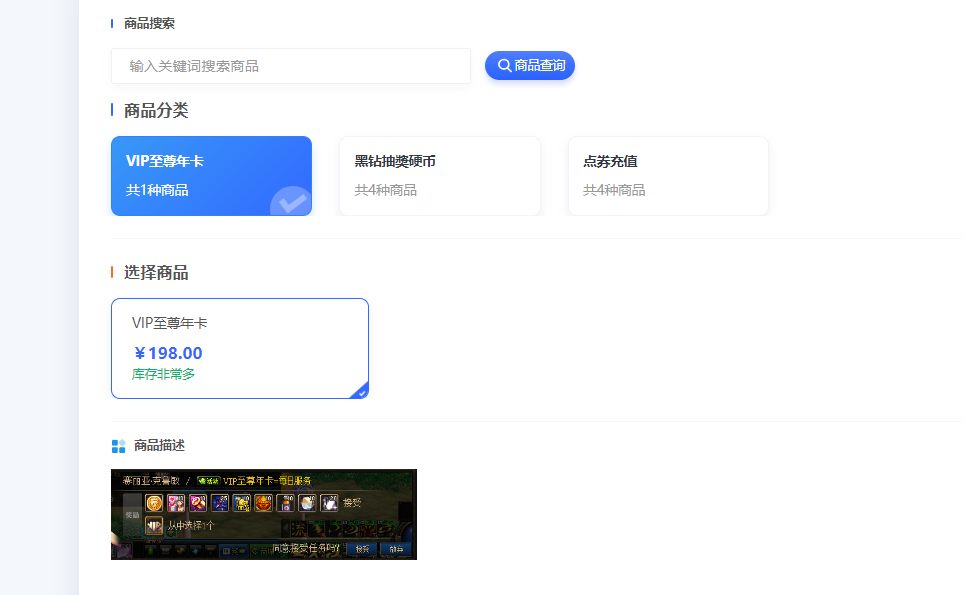
Task: Click the 商品查询 search button
Action: (x=530, y=65)
